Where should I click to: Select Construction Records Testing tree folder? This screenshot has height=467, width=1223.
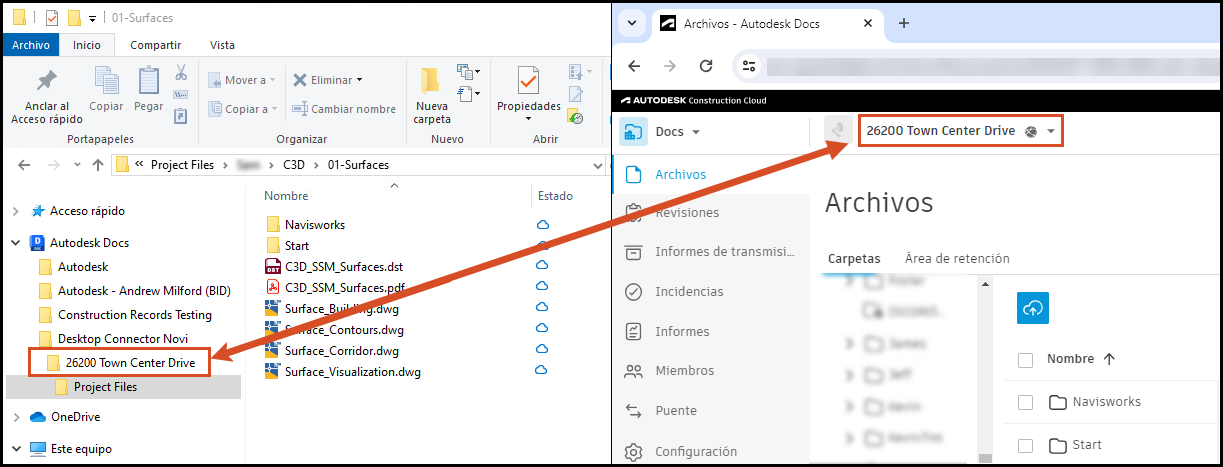134,315
